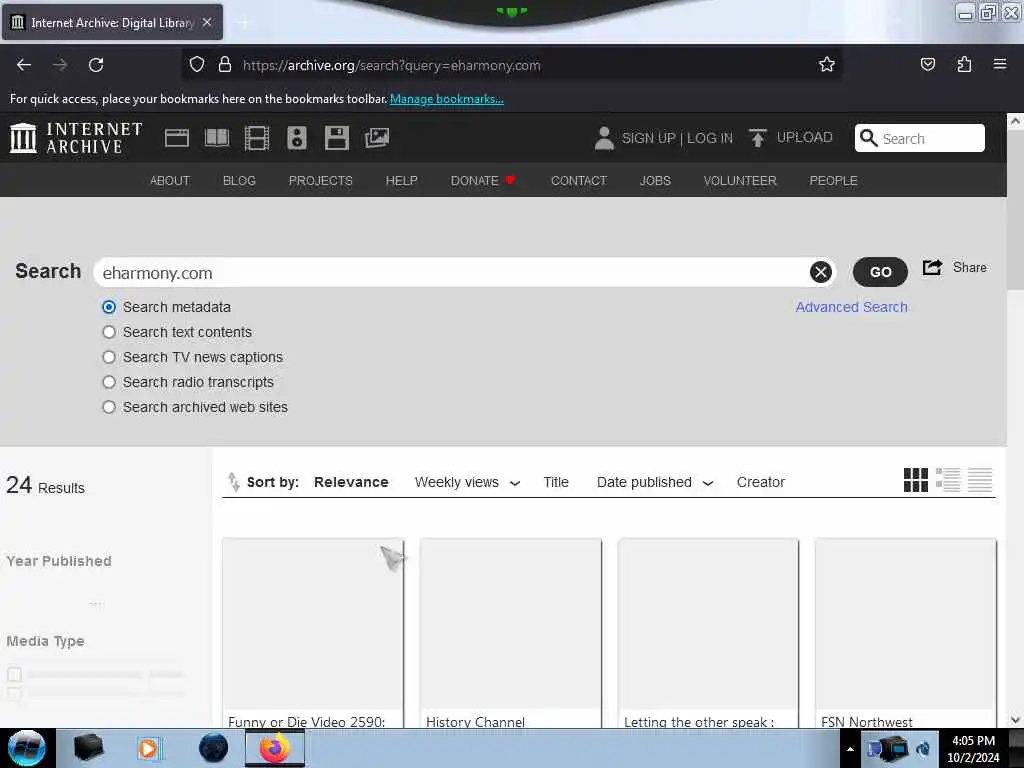Switch to compact list view
This screenshot has width=1024, height=768.
[980, 480]
